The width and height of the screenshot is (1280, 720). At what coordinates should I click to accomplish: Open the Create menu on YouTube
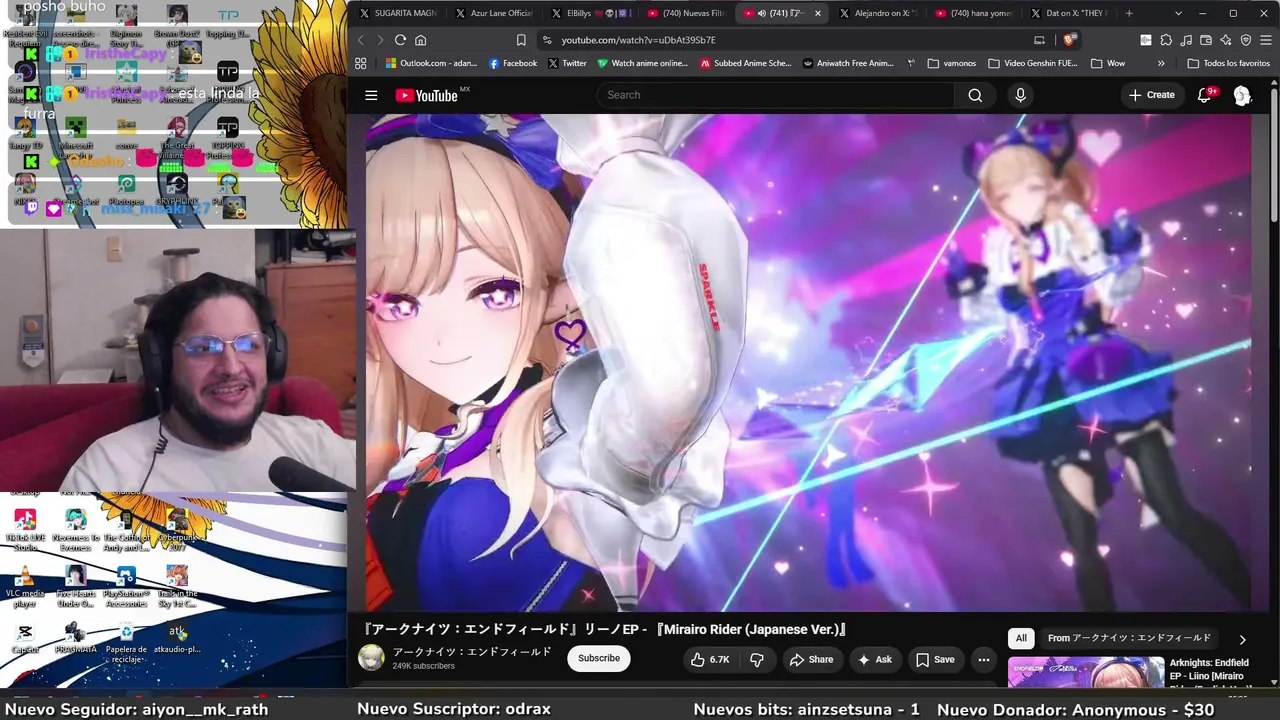[1152, 95]
